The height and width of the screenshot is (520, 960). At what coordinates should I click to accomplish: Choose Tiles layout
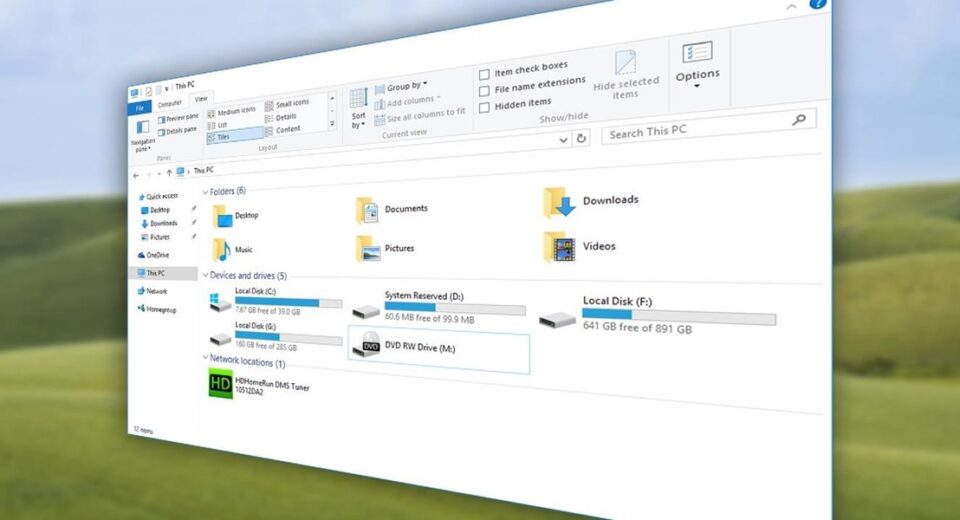pos(234,136)
